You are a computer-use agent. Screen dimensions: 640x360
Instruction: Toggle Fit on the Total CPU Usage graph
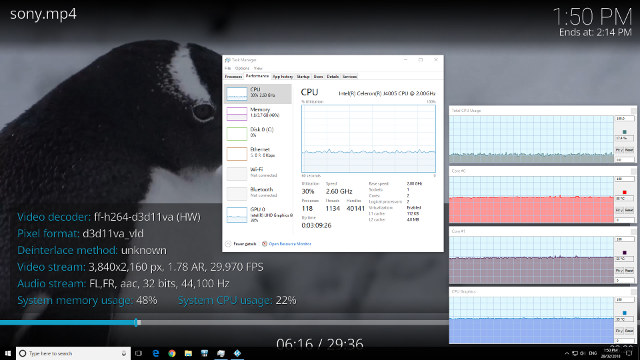[619, 150]
